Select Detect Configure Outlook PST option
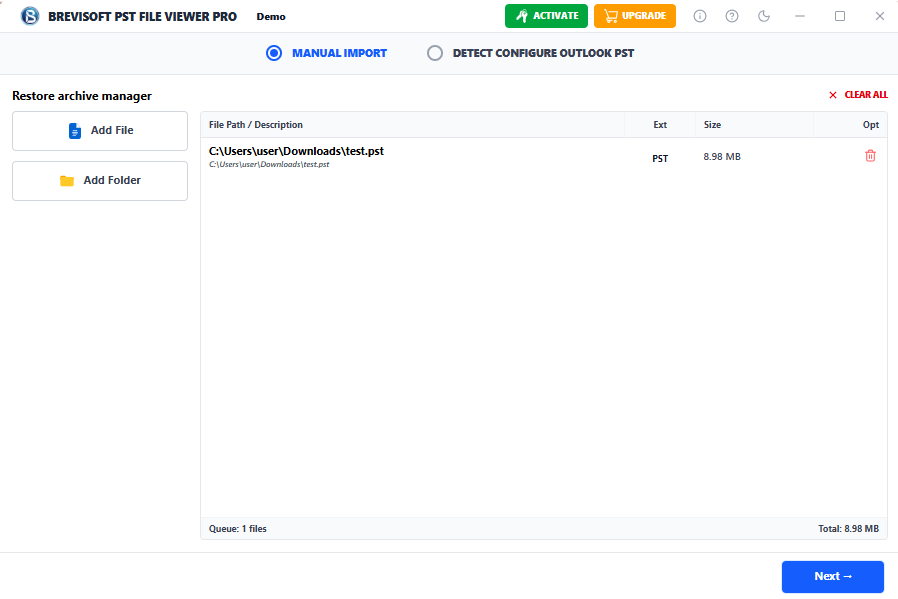Screen dimensions: 898x599 [435, 53]
